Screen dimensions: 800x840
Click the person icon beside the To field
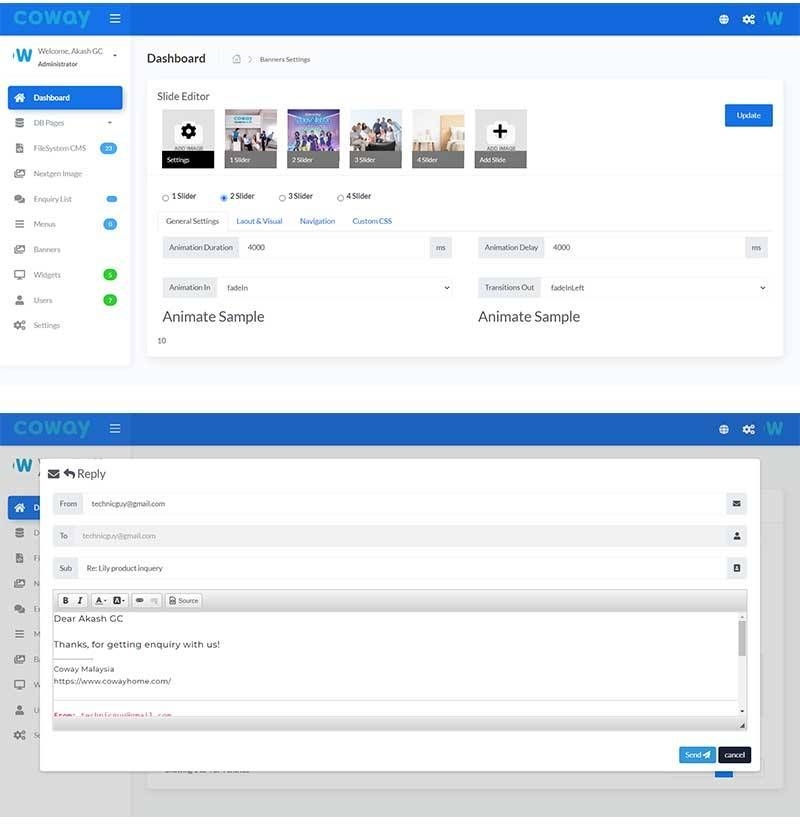(x=736, y=536)
